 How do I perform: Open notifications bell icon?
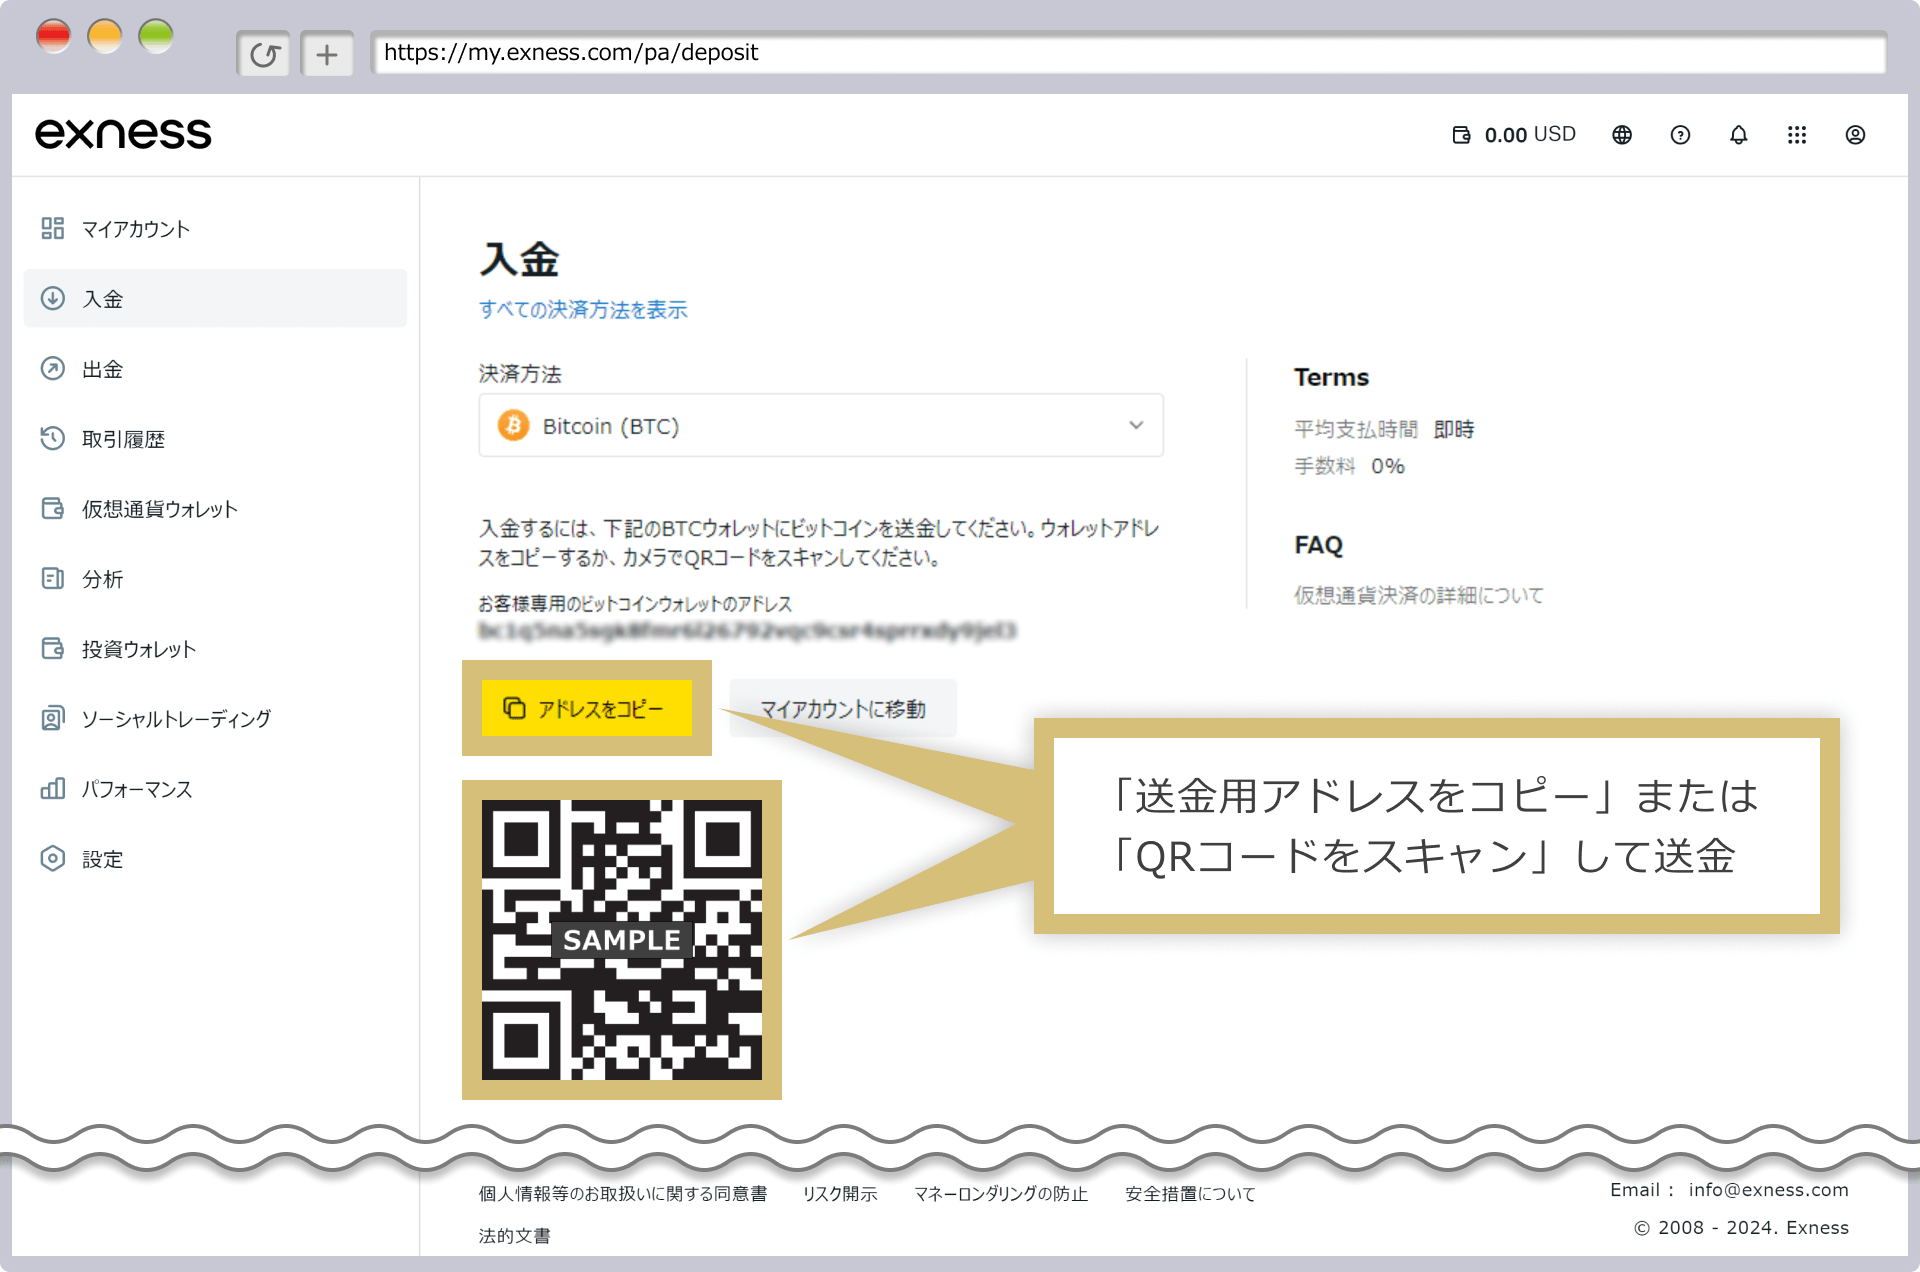(1739, 135)
